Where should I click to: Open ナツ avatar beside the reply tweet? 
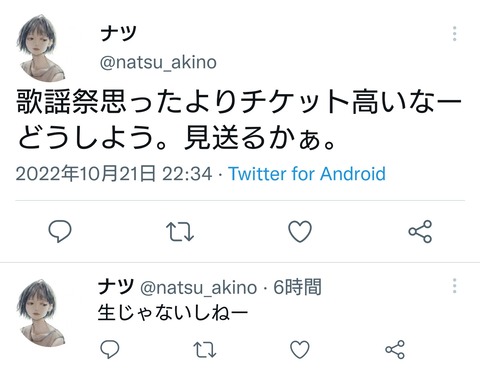click(x=41, y=313)
